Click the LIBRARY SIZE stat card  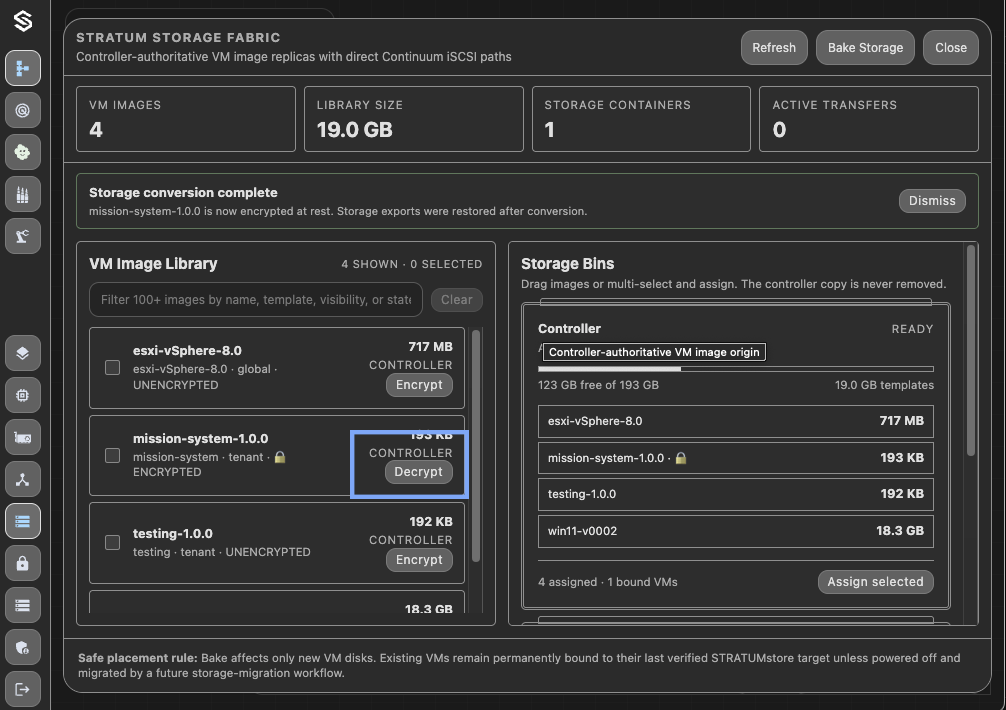413,119
